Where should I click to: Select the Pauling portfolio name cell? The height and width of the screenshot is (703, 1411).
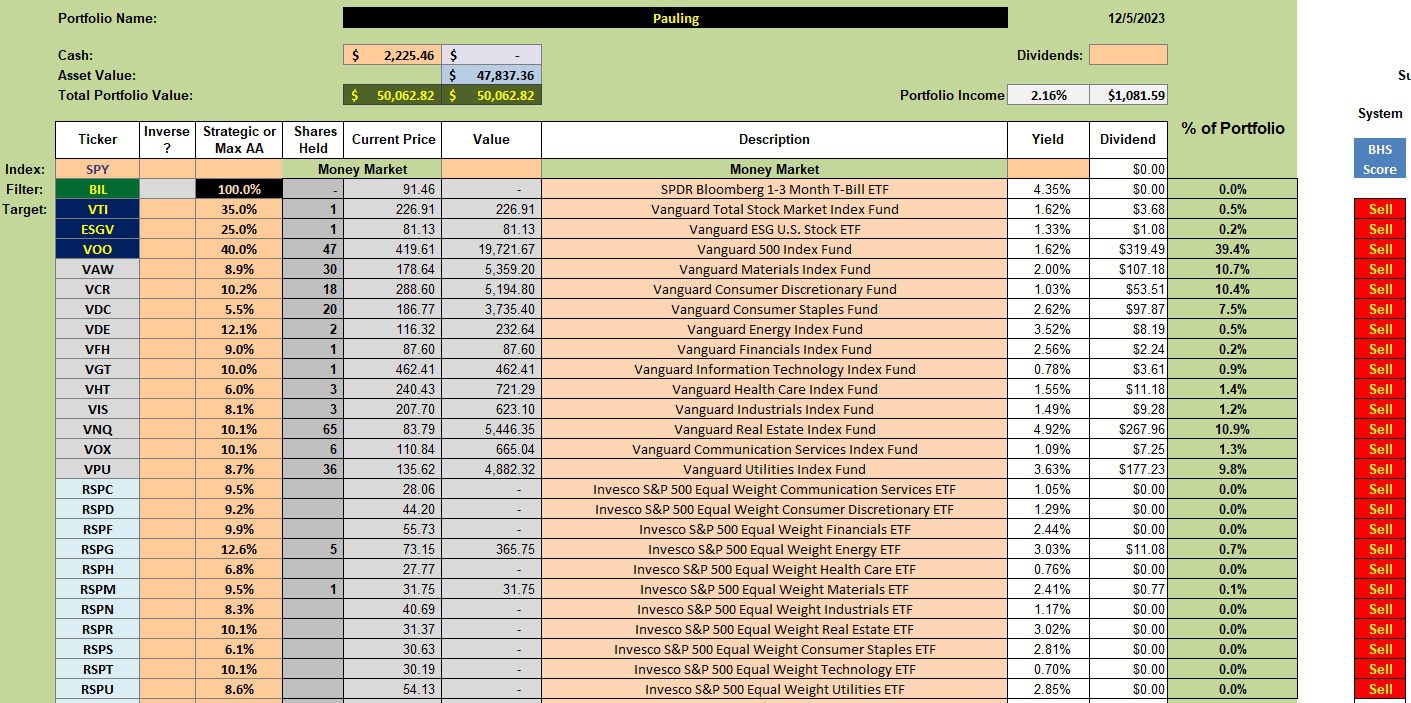click(x=675, y=18)
